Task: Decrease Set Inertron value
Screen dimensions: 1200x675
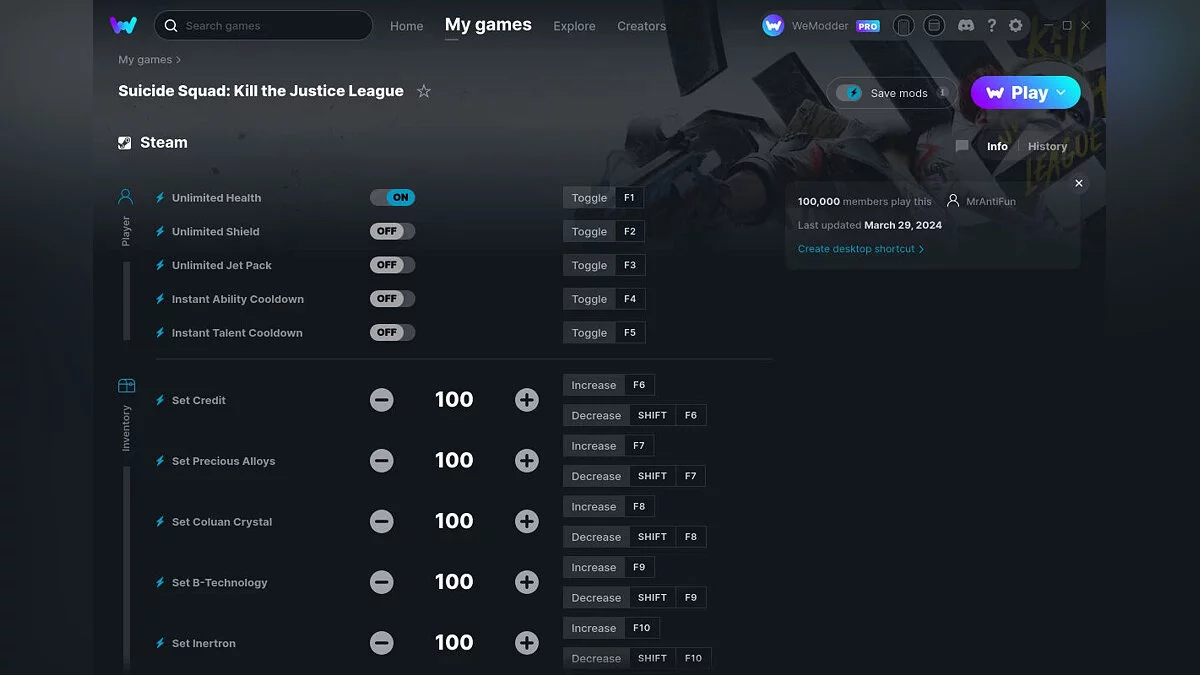Action: 381,643
